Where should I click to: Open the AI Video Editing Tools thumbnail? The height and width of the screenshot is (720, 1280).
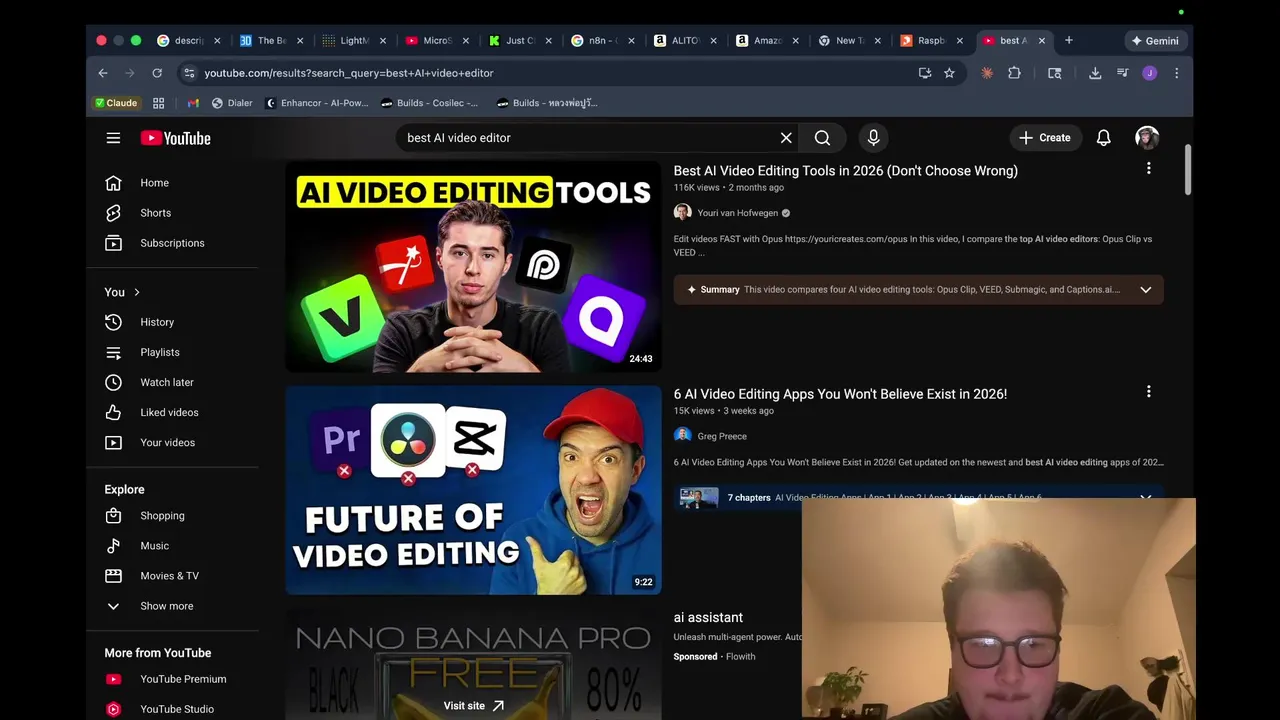coord(473,266)
